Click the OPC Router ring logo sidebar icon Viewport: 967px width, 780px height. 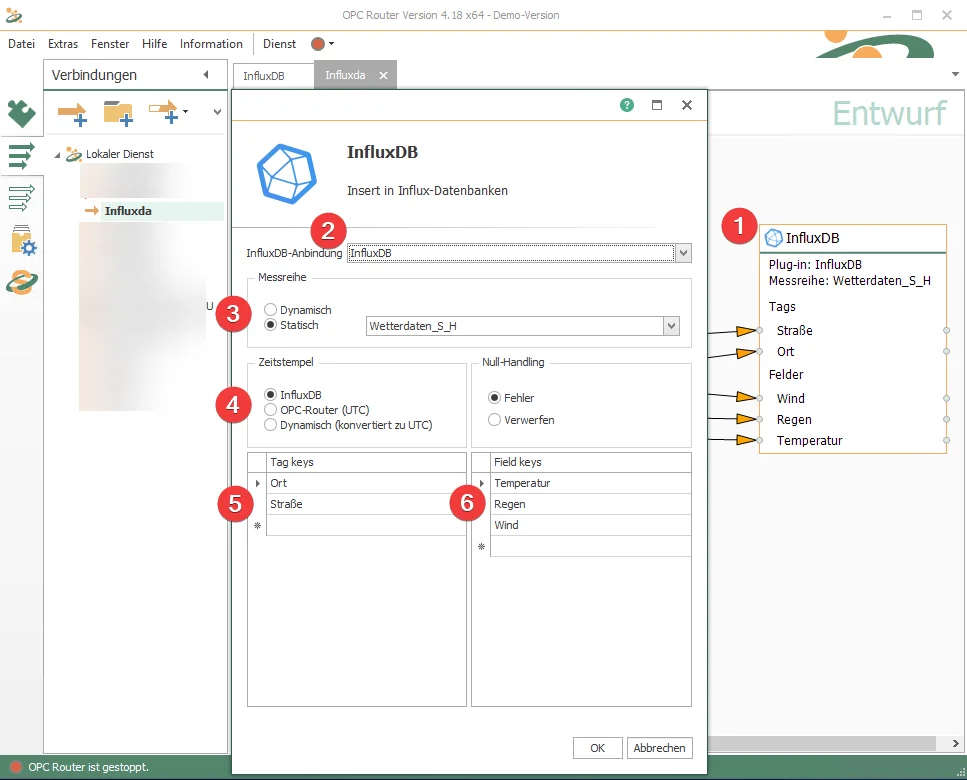(22, 282)
